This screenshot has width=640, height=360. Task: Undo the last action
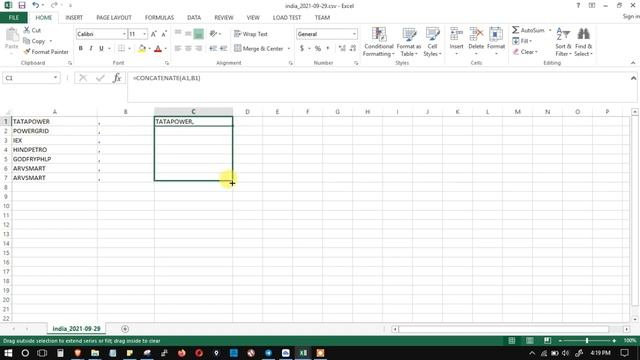click(x=36, y=5)
